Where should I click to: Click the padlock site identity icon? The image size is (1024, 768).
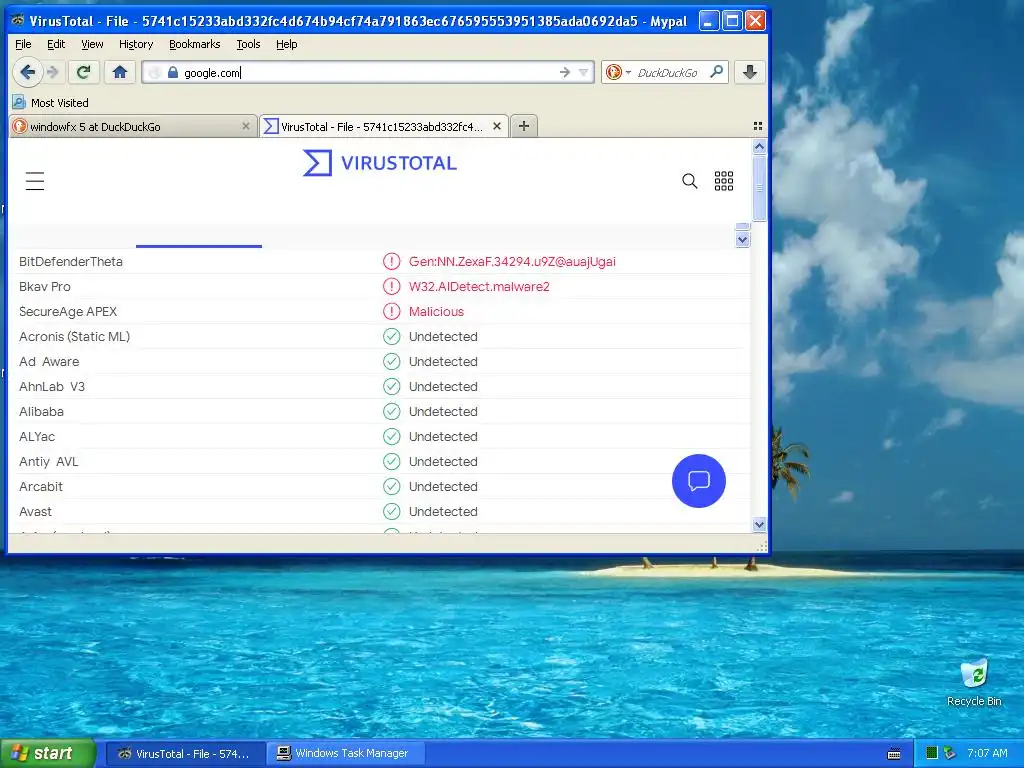(172, 72)
